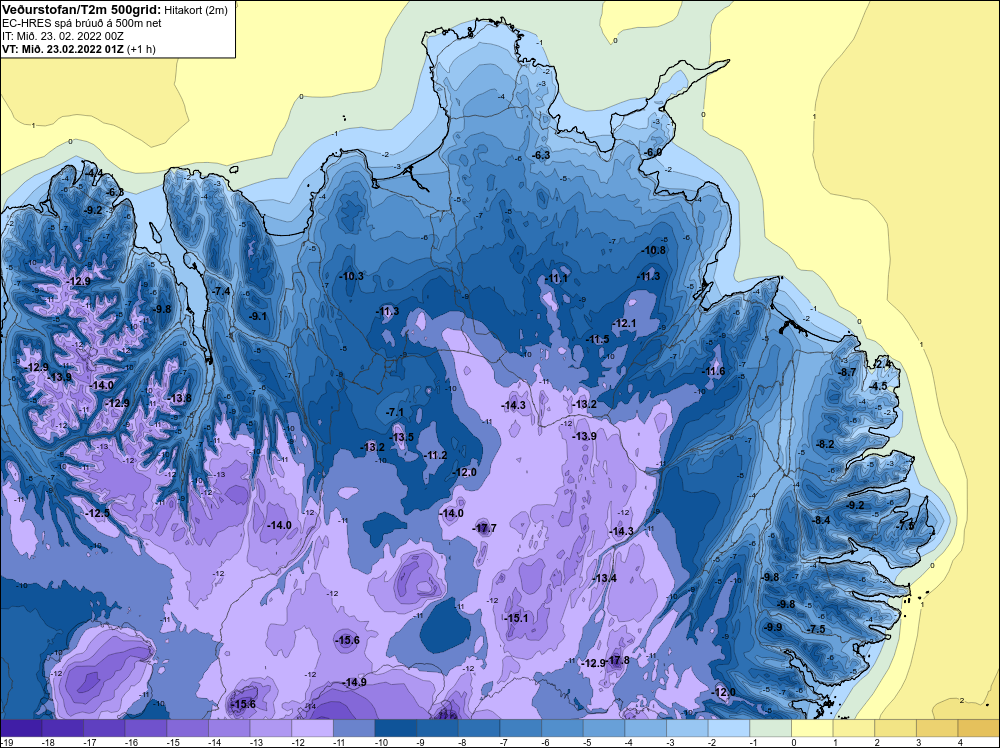Click the 'Veðurstofan/T2m 500grid:' title text
Screen dimensions: 1000x748
[80, 10]
